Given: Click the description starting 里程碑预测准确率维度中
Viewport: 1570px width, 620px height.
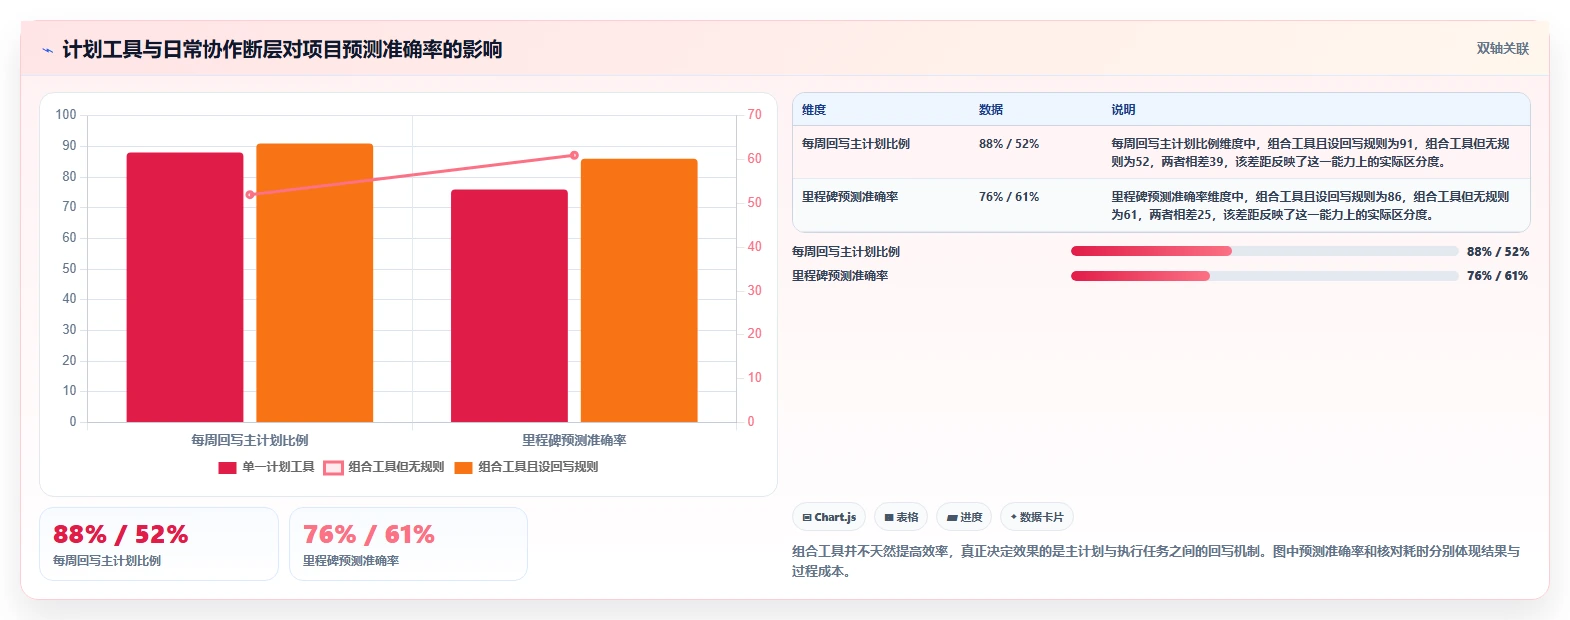Looking at the screenshot, I should click(x=1310, y=206).
